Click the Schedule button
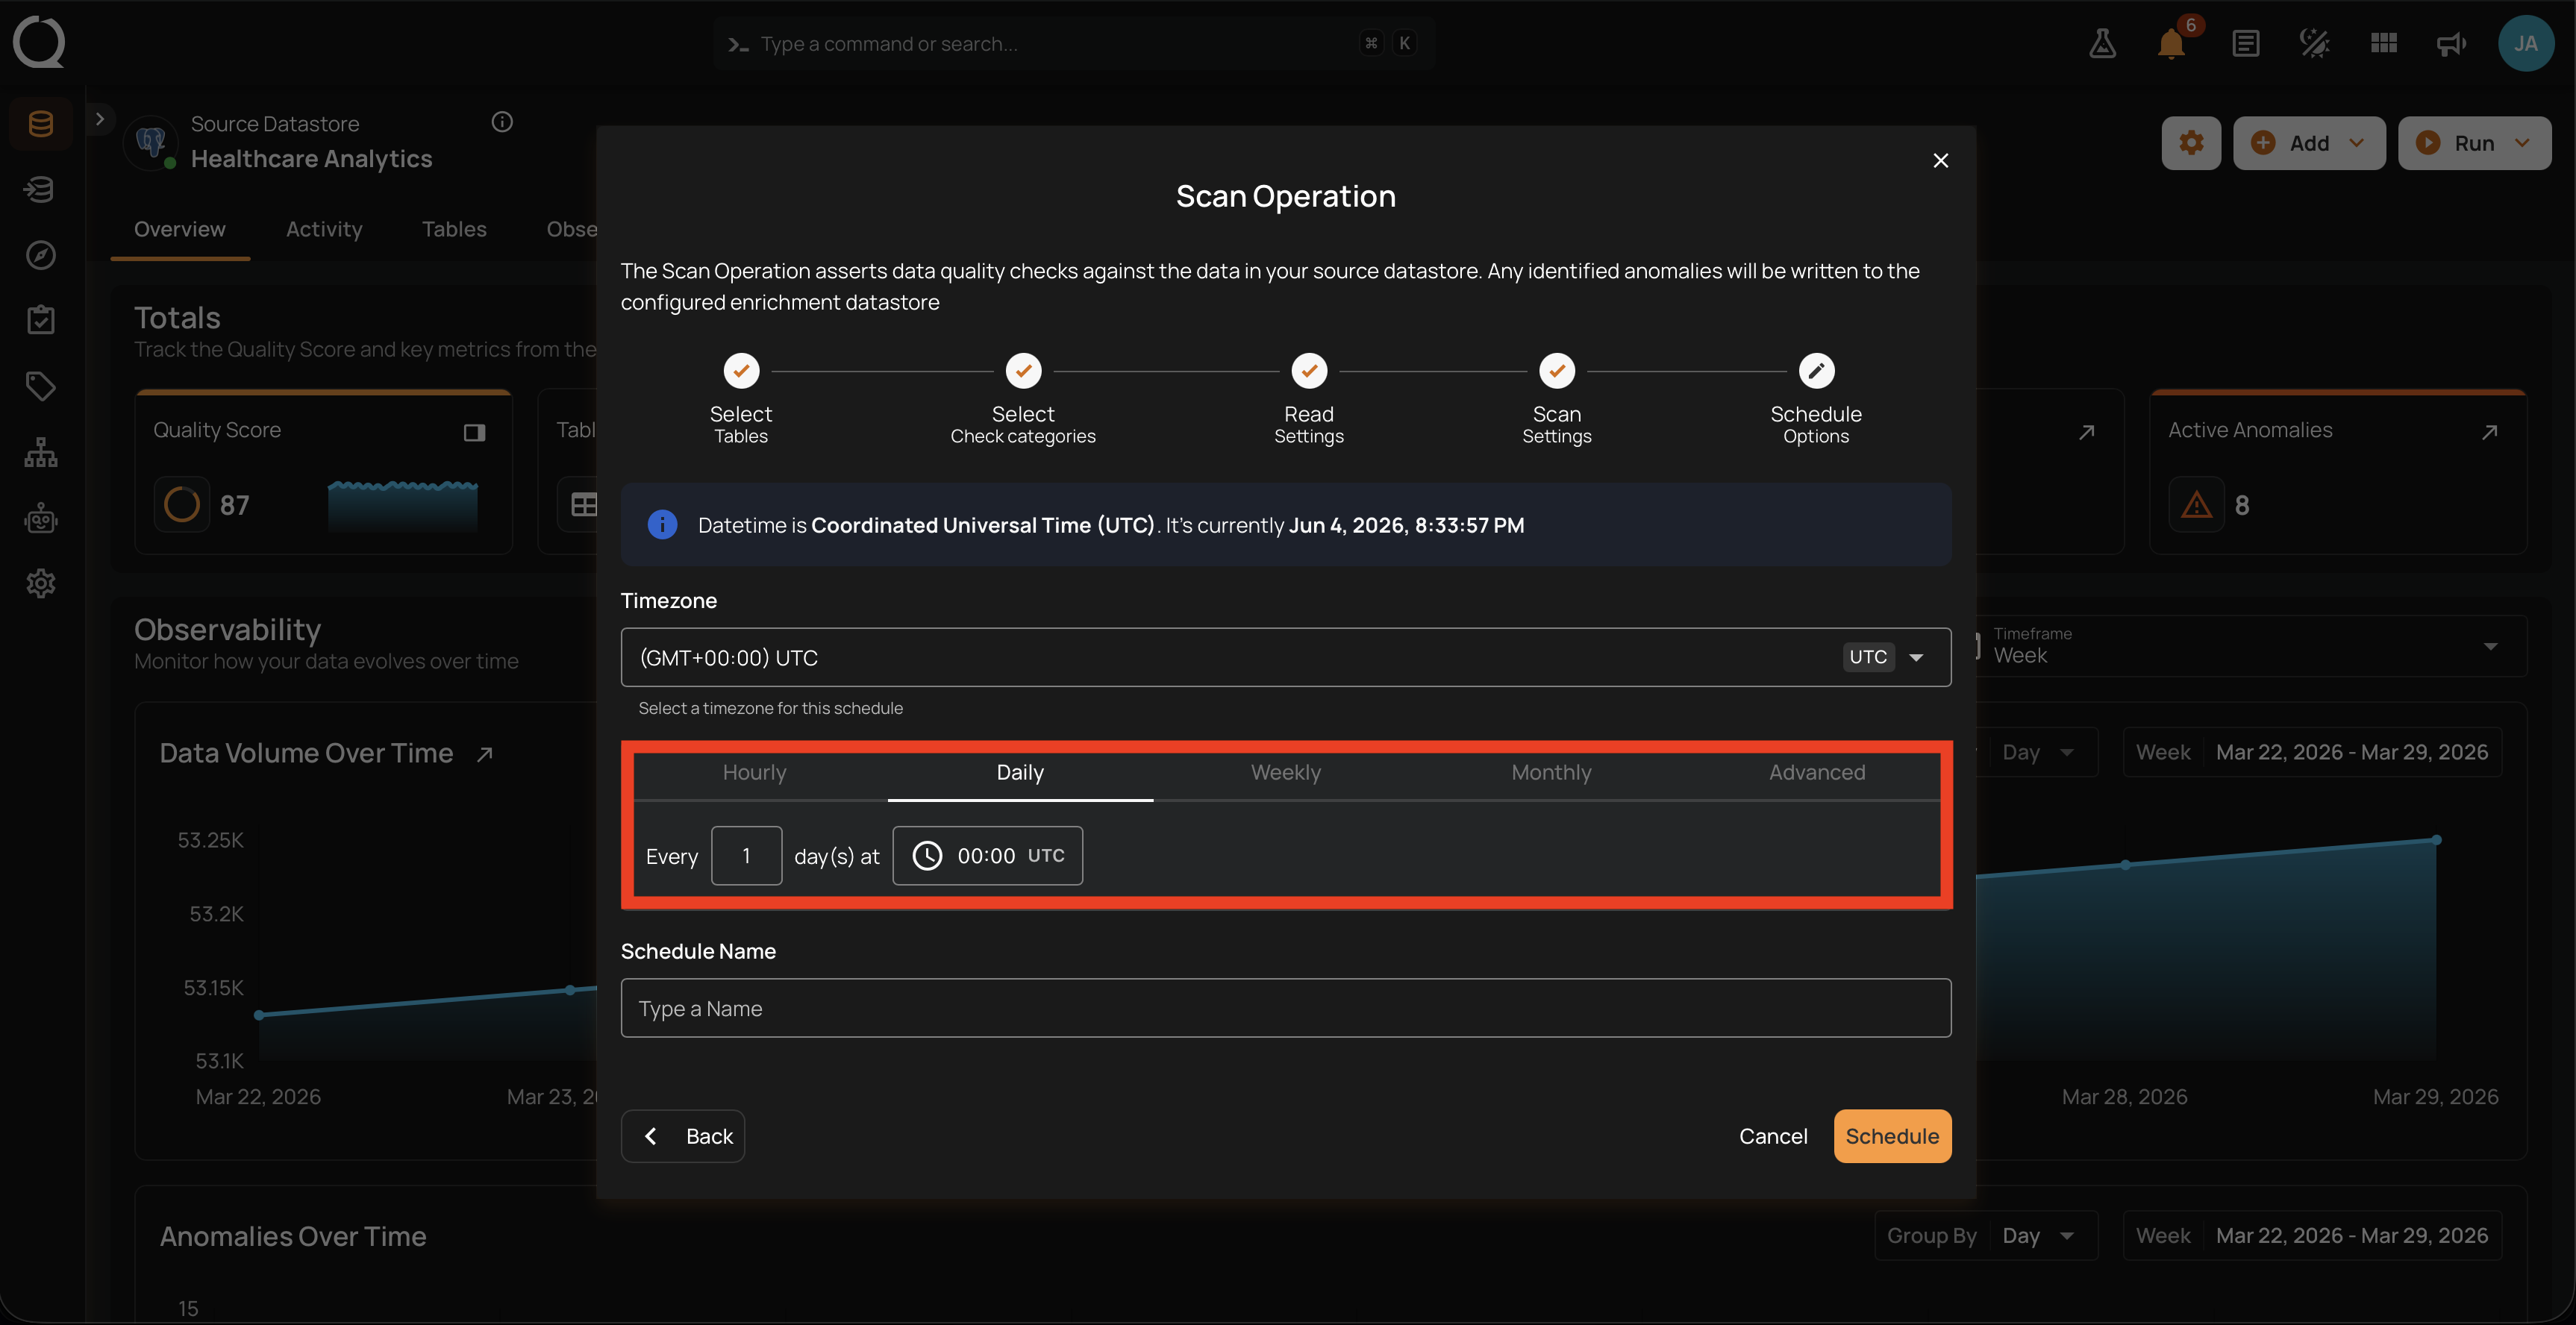 tap(1892, 1136)
